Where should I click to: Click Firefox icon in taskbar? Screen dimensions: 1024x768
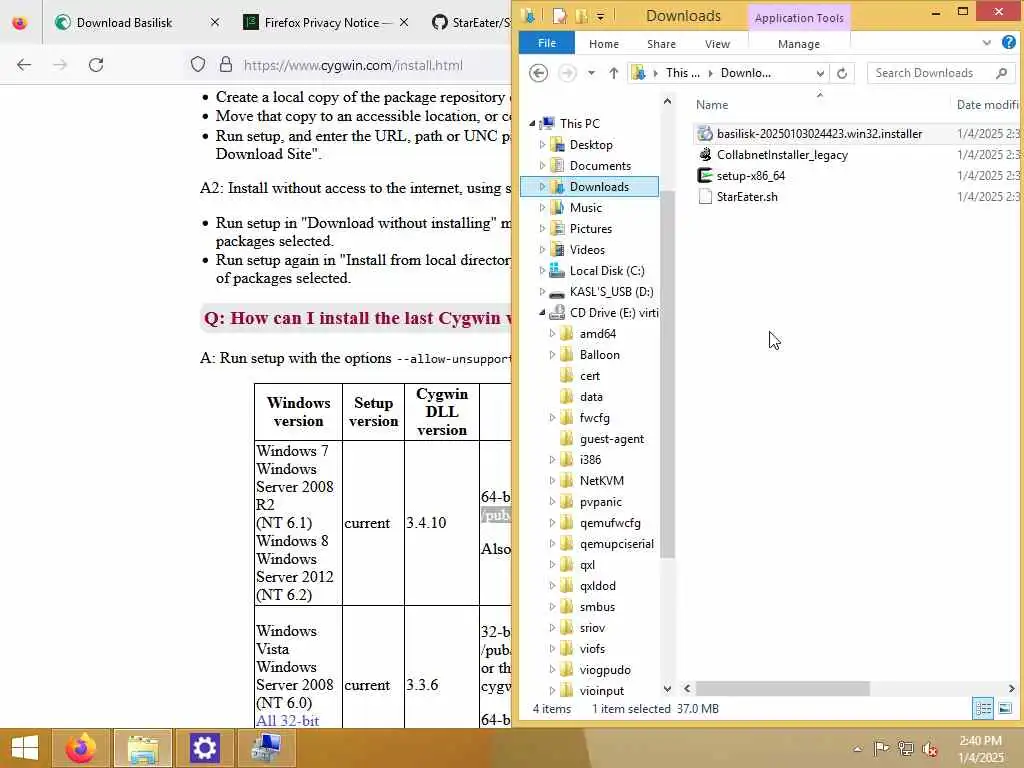(x=81, y=748)
